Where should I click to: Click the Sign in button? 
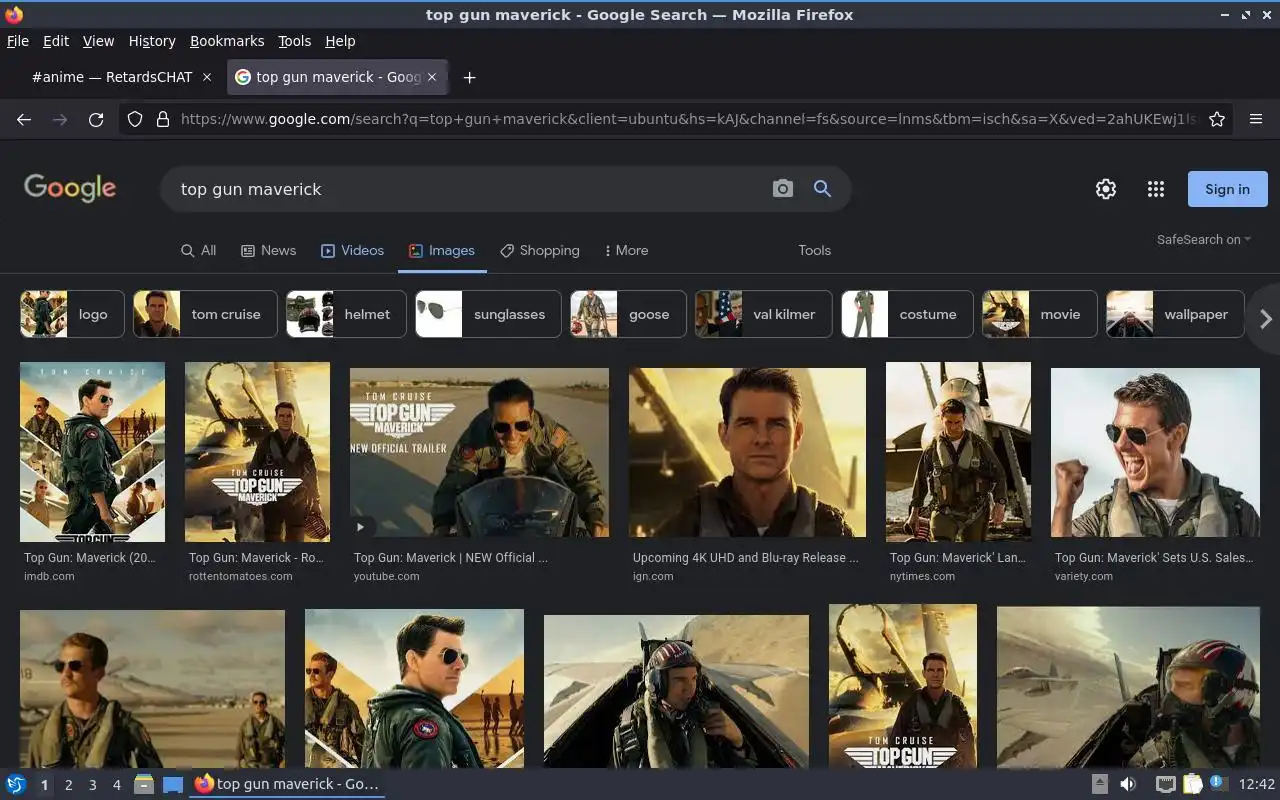(x=1227, y=189)
